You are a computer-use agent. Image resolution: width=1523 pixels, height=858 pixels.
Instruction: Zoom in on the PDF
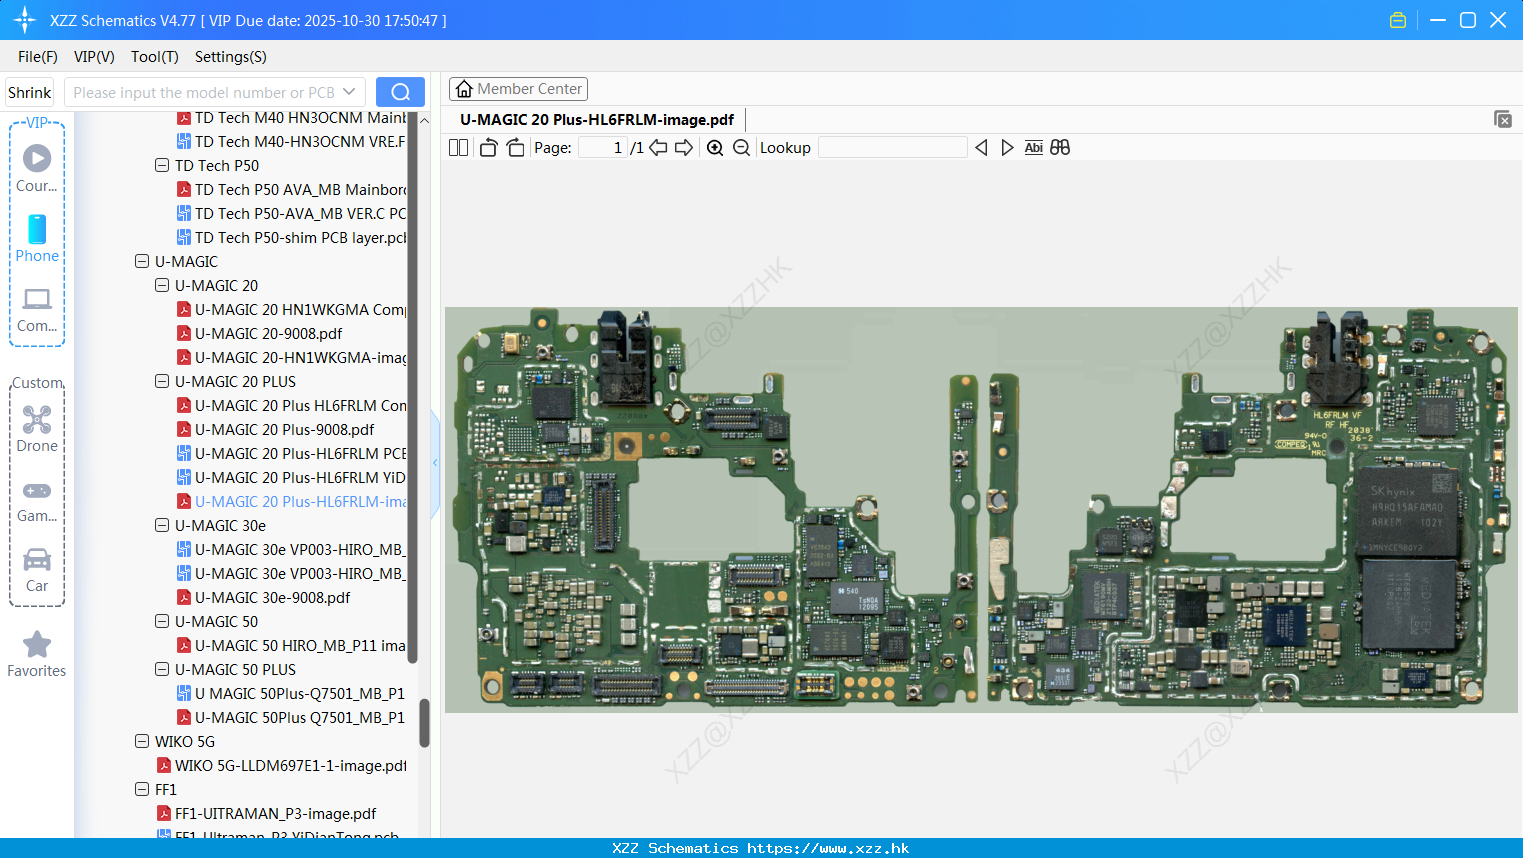715,148
